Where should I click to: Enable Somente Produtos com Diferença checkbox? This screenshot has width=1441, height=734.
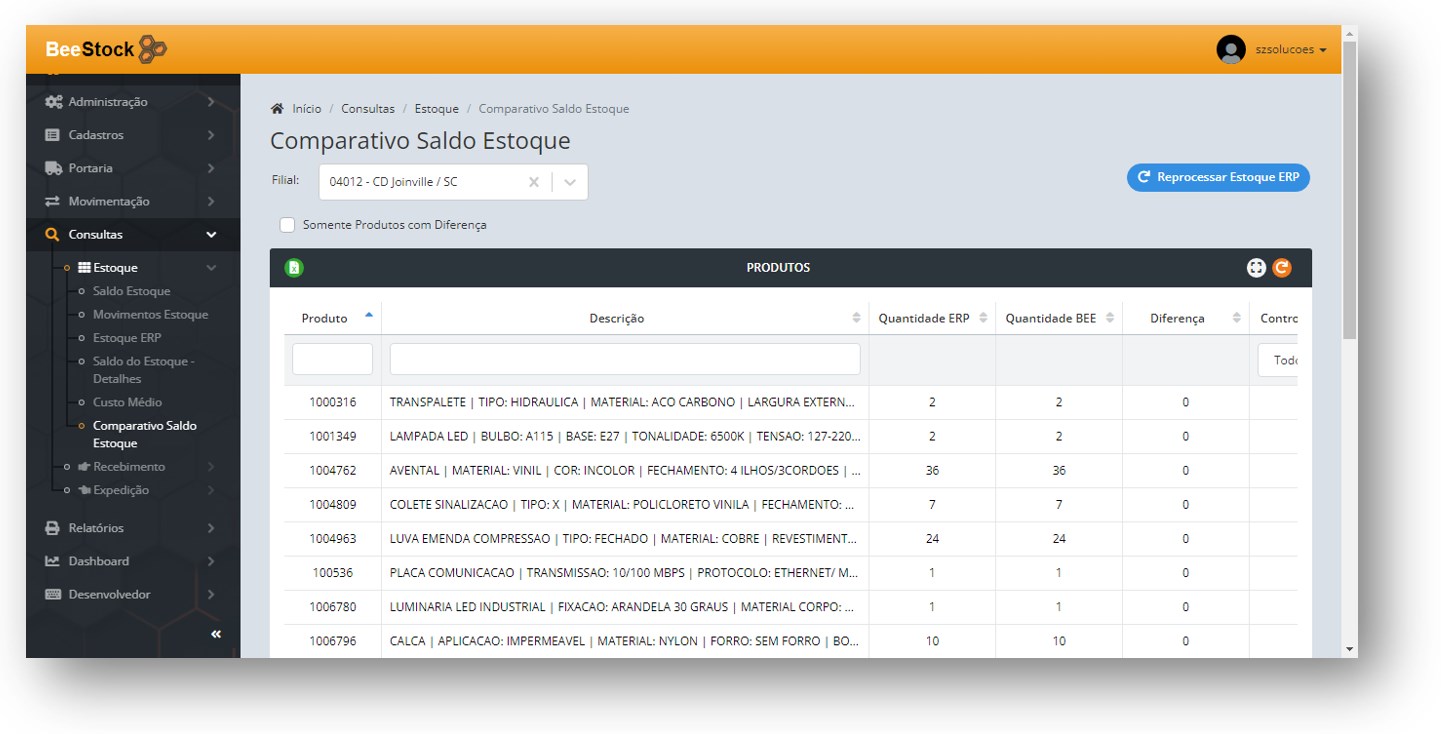[x=287, y=225]
